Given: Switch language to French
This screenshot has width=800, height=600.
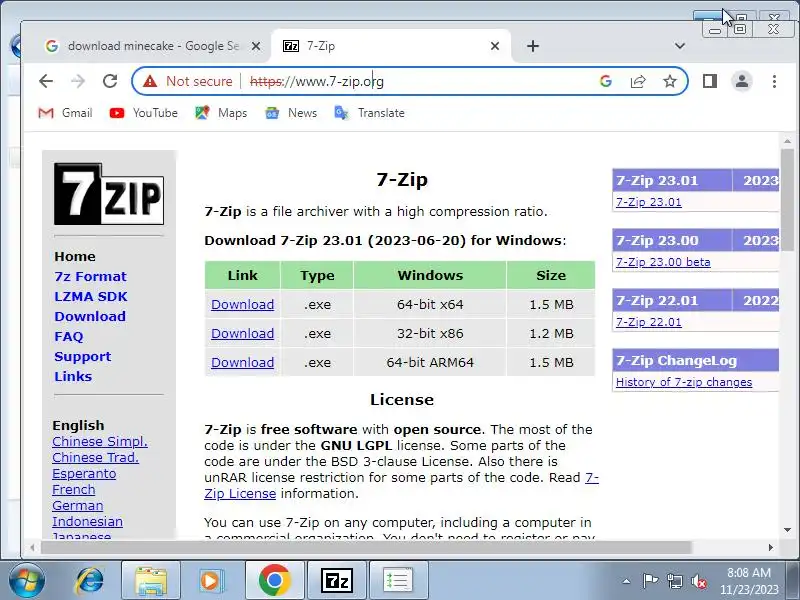Looking at the screenshot, I should pos(73,490).
